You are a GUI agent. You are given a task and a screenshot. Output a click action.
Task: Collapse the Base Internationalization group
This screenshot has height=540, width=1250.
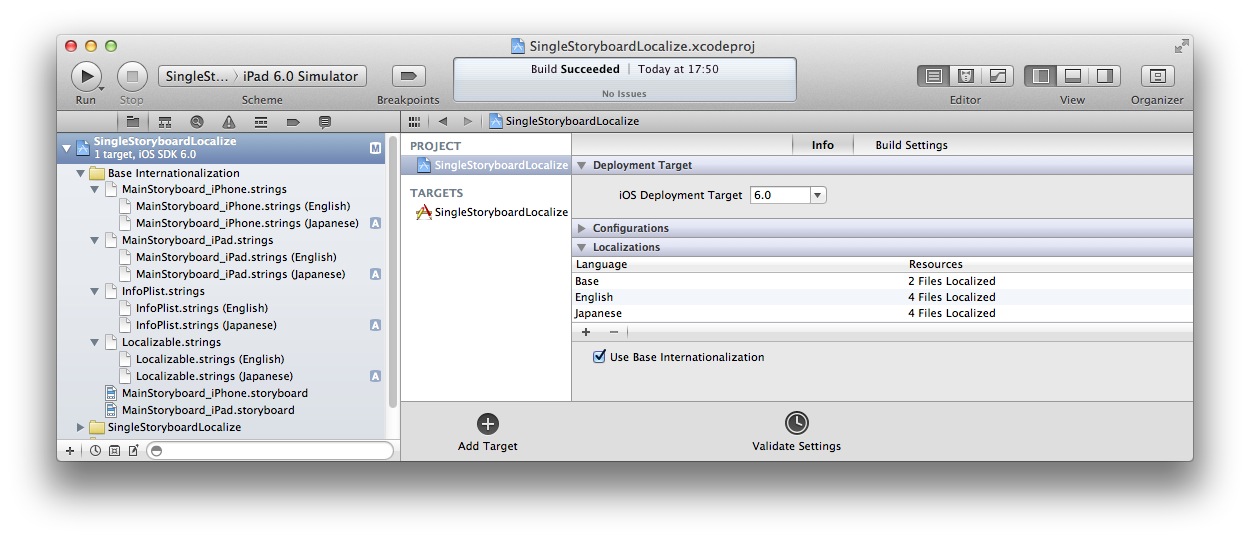[x=81, y=173]
